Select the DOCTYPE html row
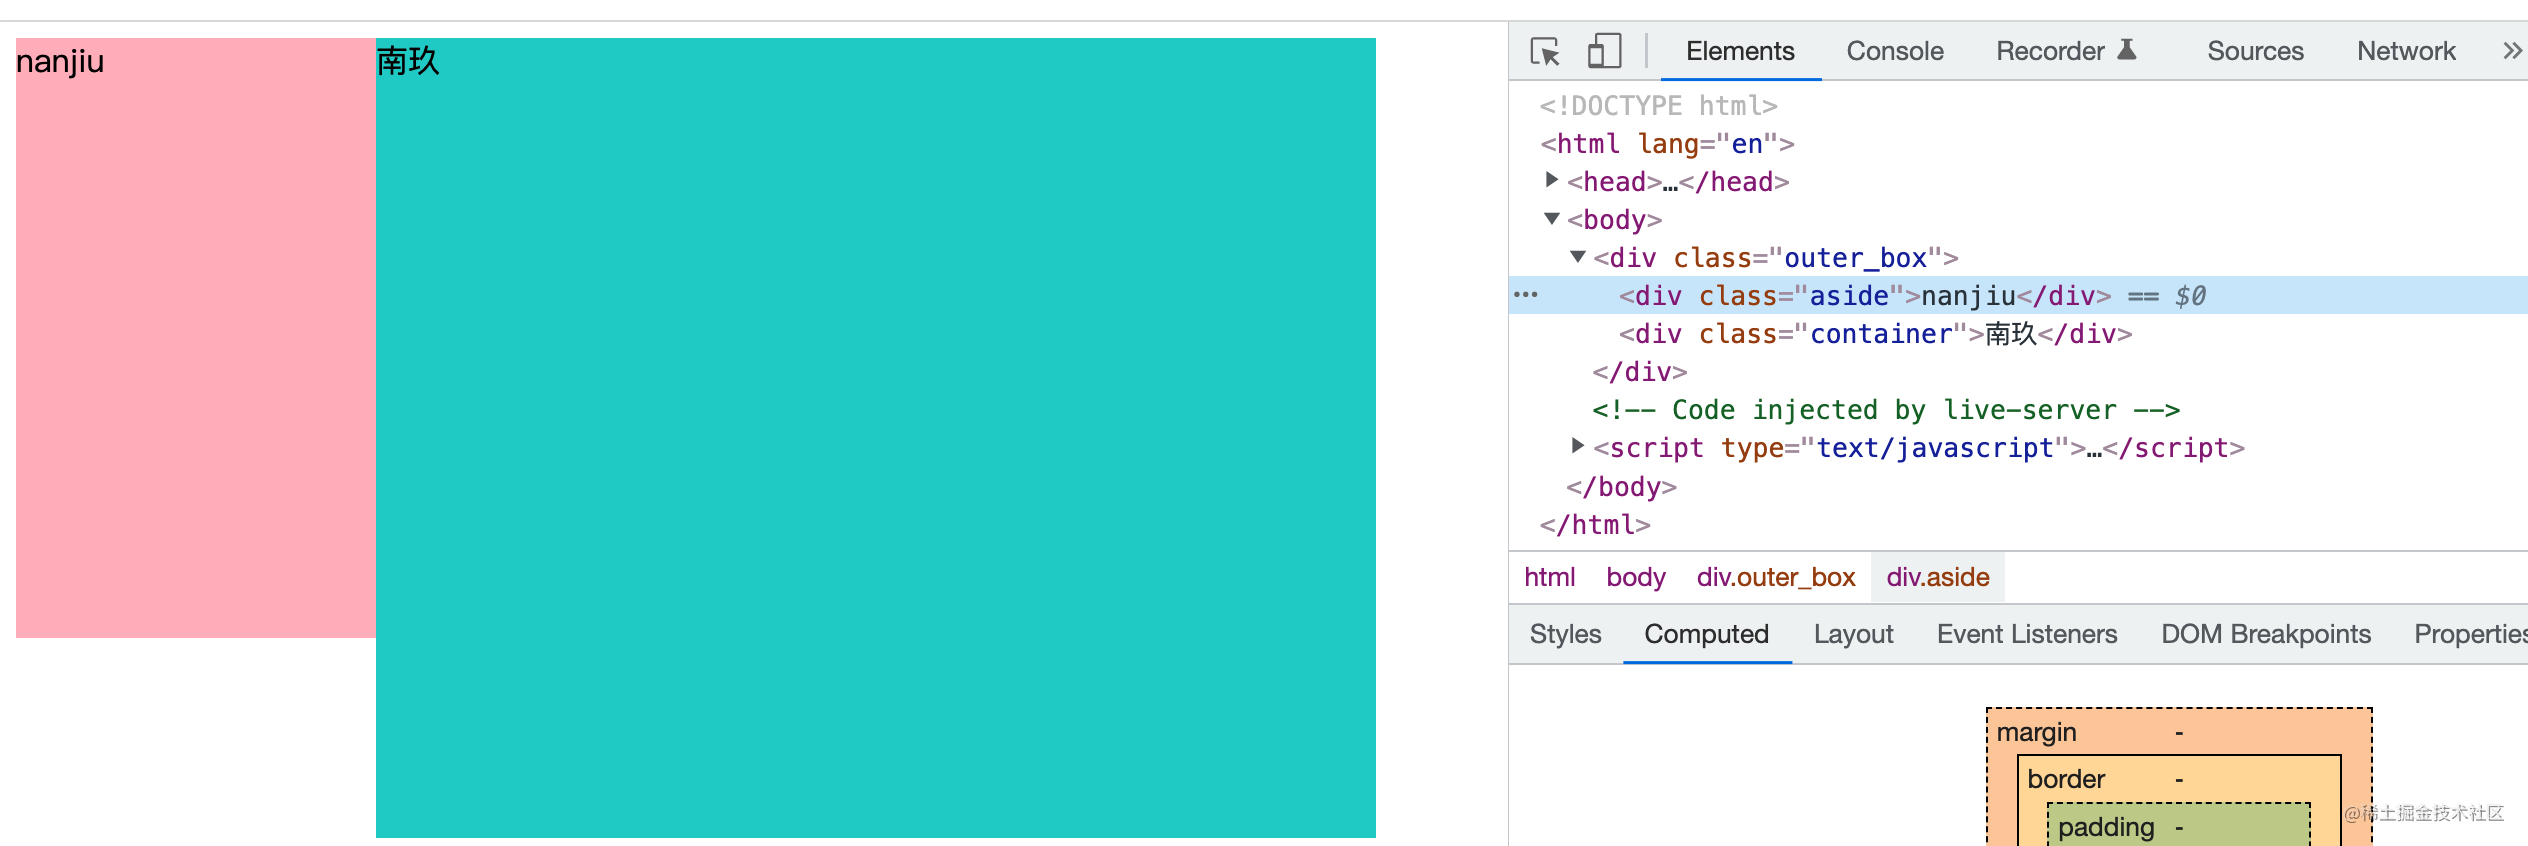The height and width of the screenshot is (846, 2528). click(2018, 105)
